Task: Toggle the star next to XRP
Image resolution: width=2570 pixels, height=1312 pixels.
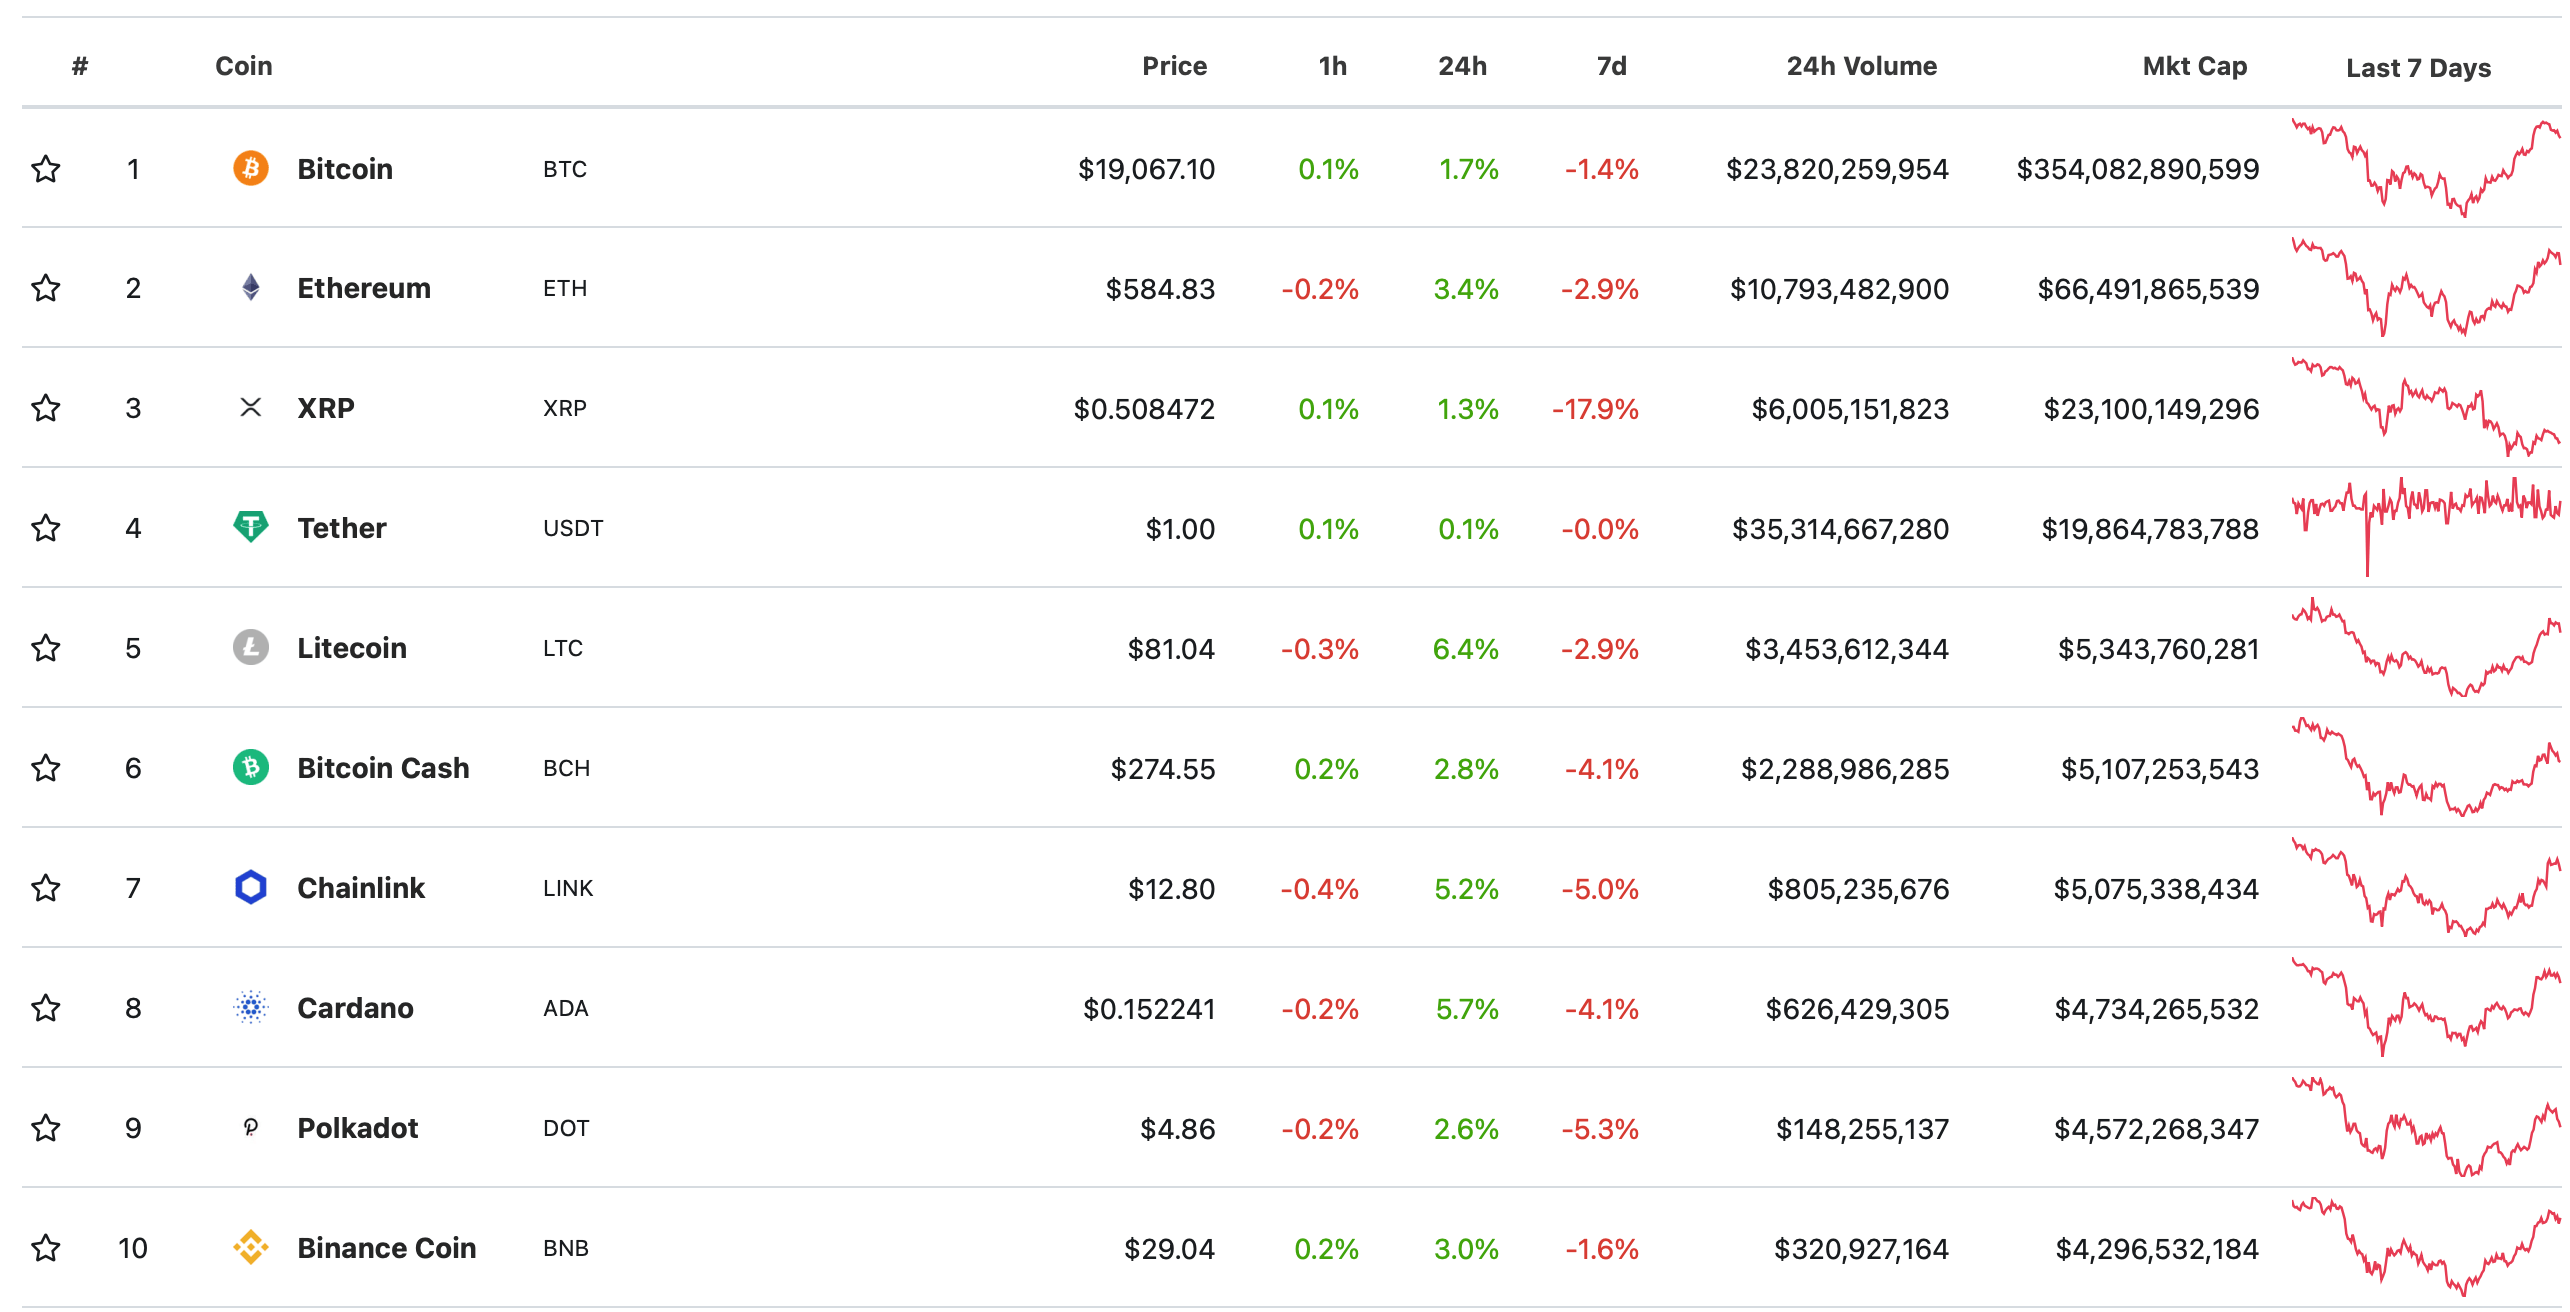Action: point(46,408)
